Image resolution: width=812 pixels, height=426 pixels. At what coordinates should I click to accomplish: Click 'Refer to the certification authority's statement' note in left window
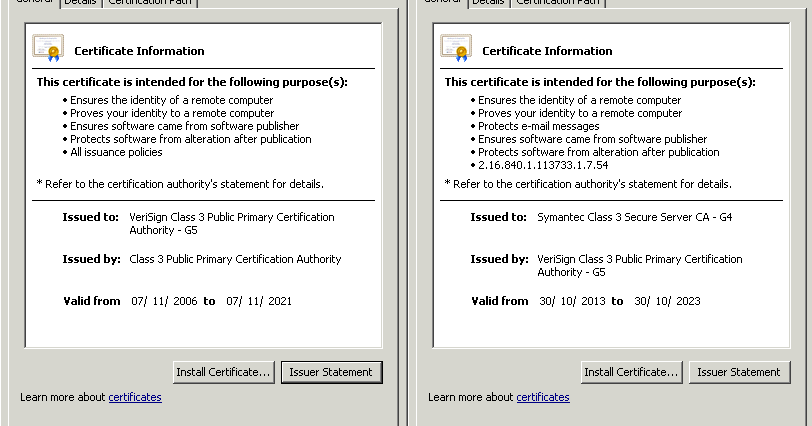click(x=180, y=184)
